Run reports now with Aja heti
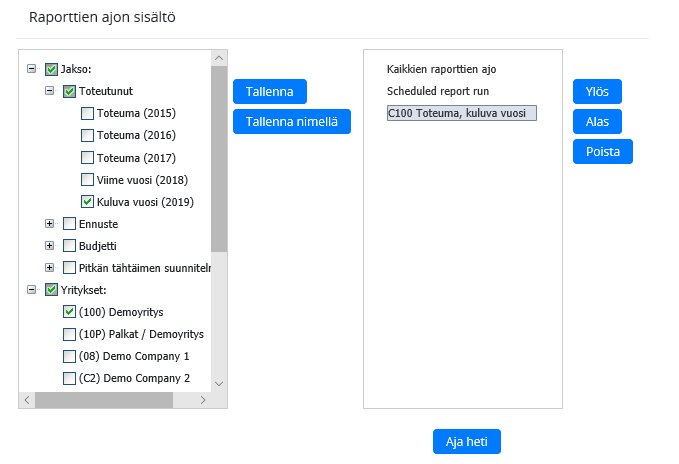Viewport: 679px width, 464px height. tap(466, 442)
